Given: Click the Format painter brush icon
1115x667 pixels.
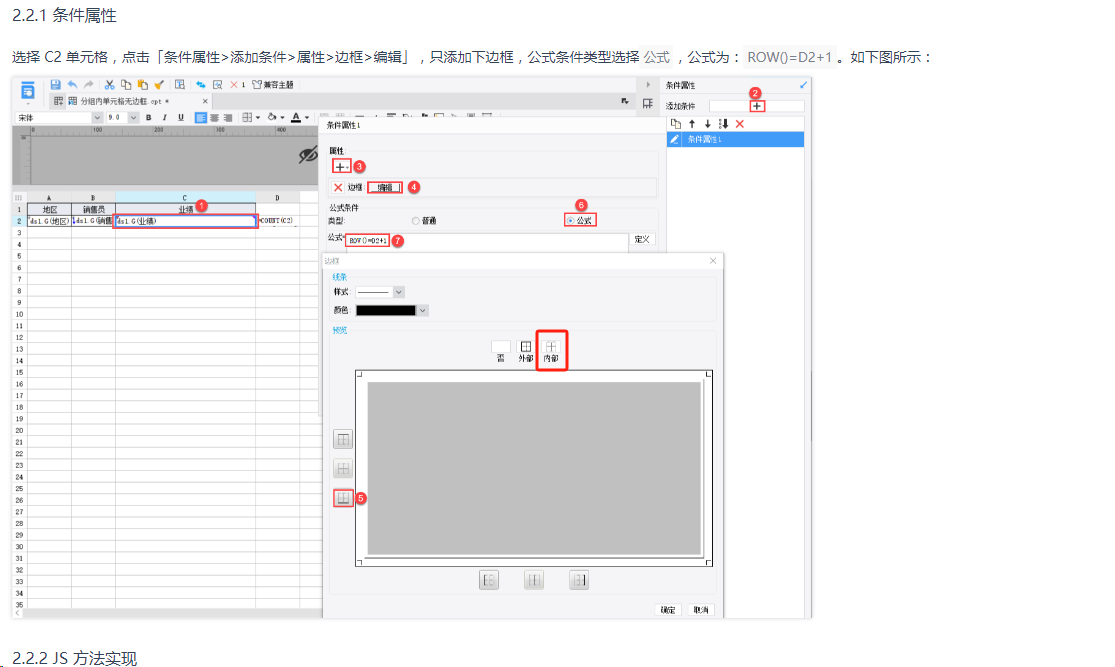Looking at the screenshot, I should [x=159, y=85].
